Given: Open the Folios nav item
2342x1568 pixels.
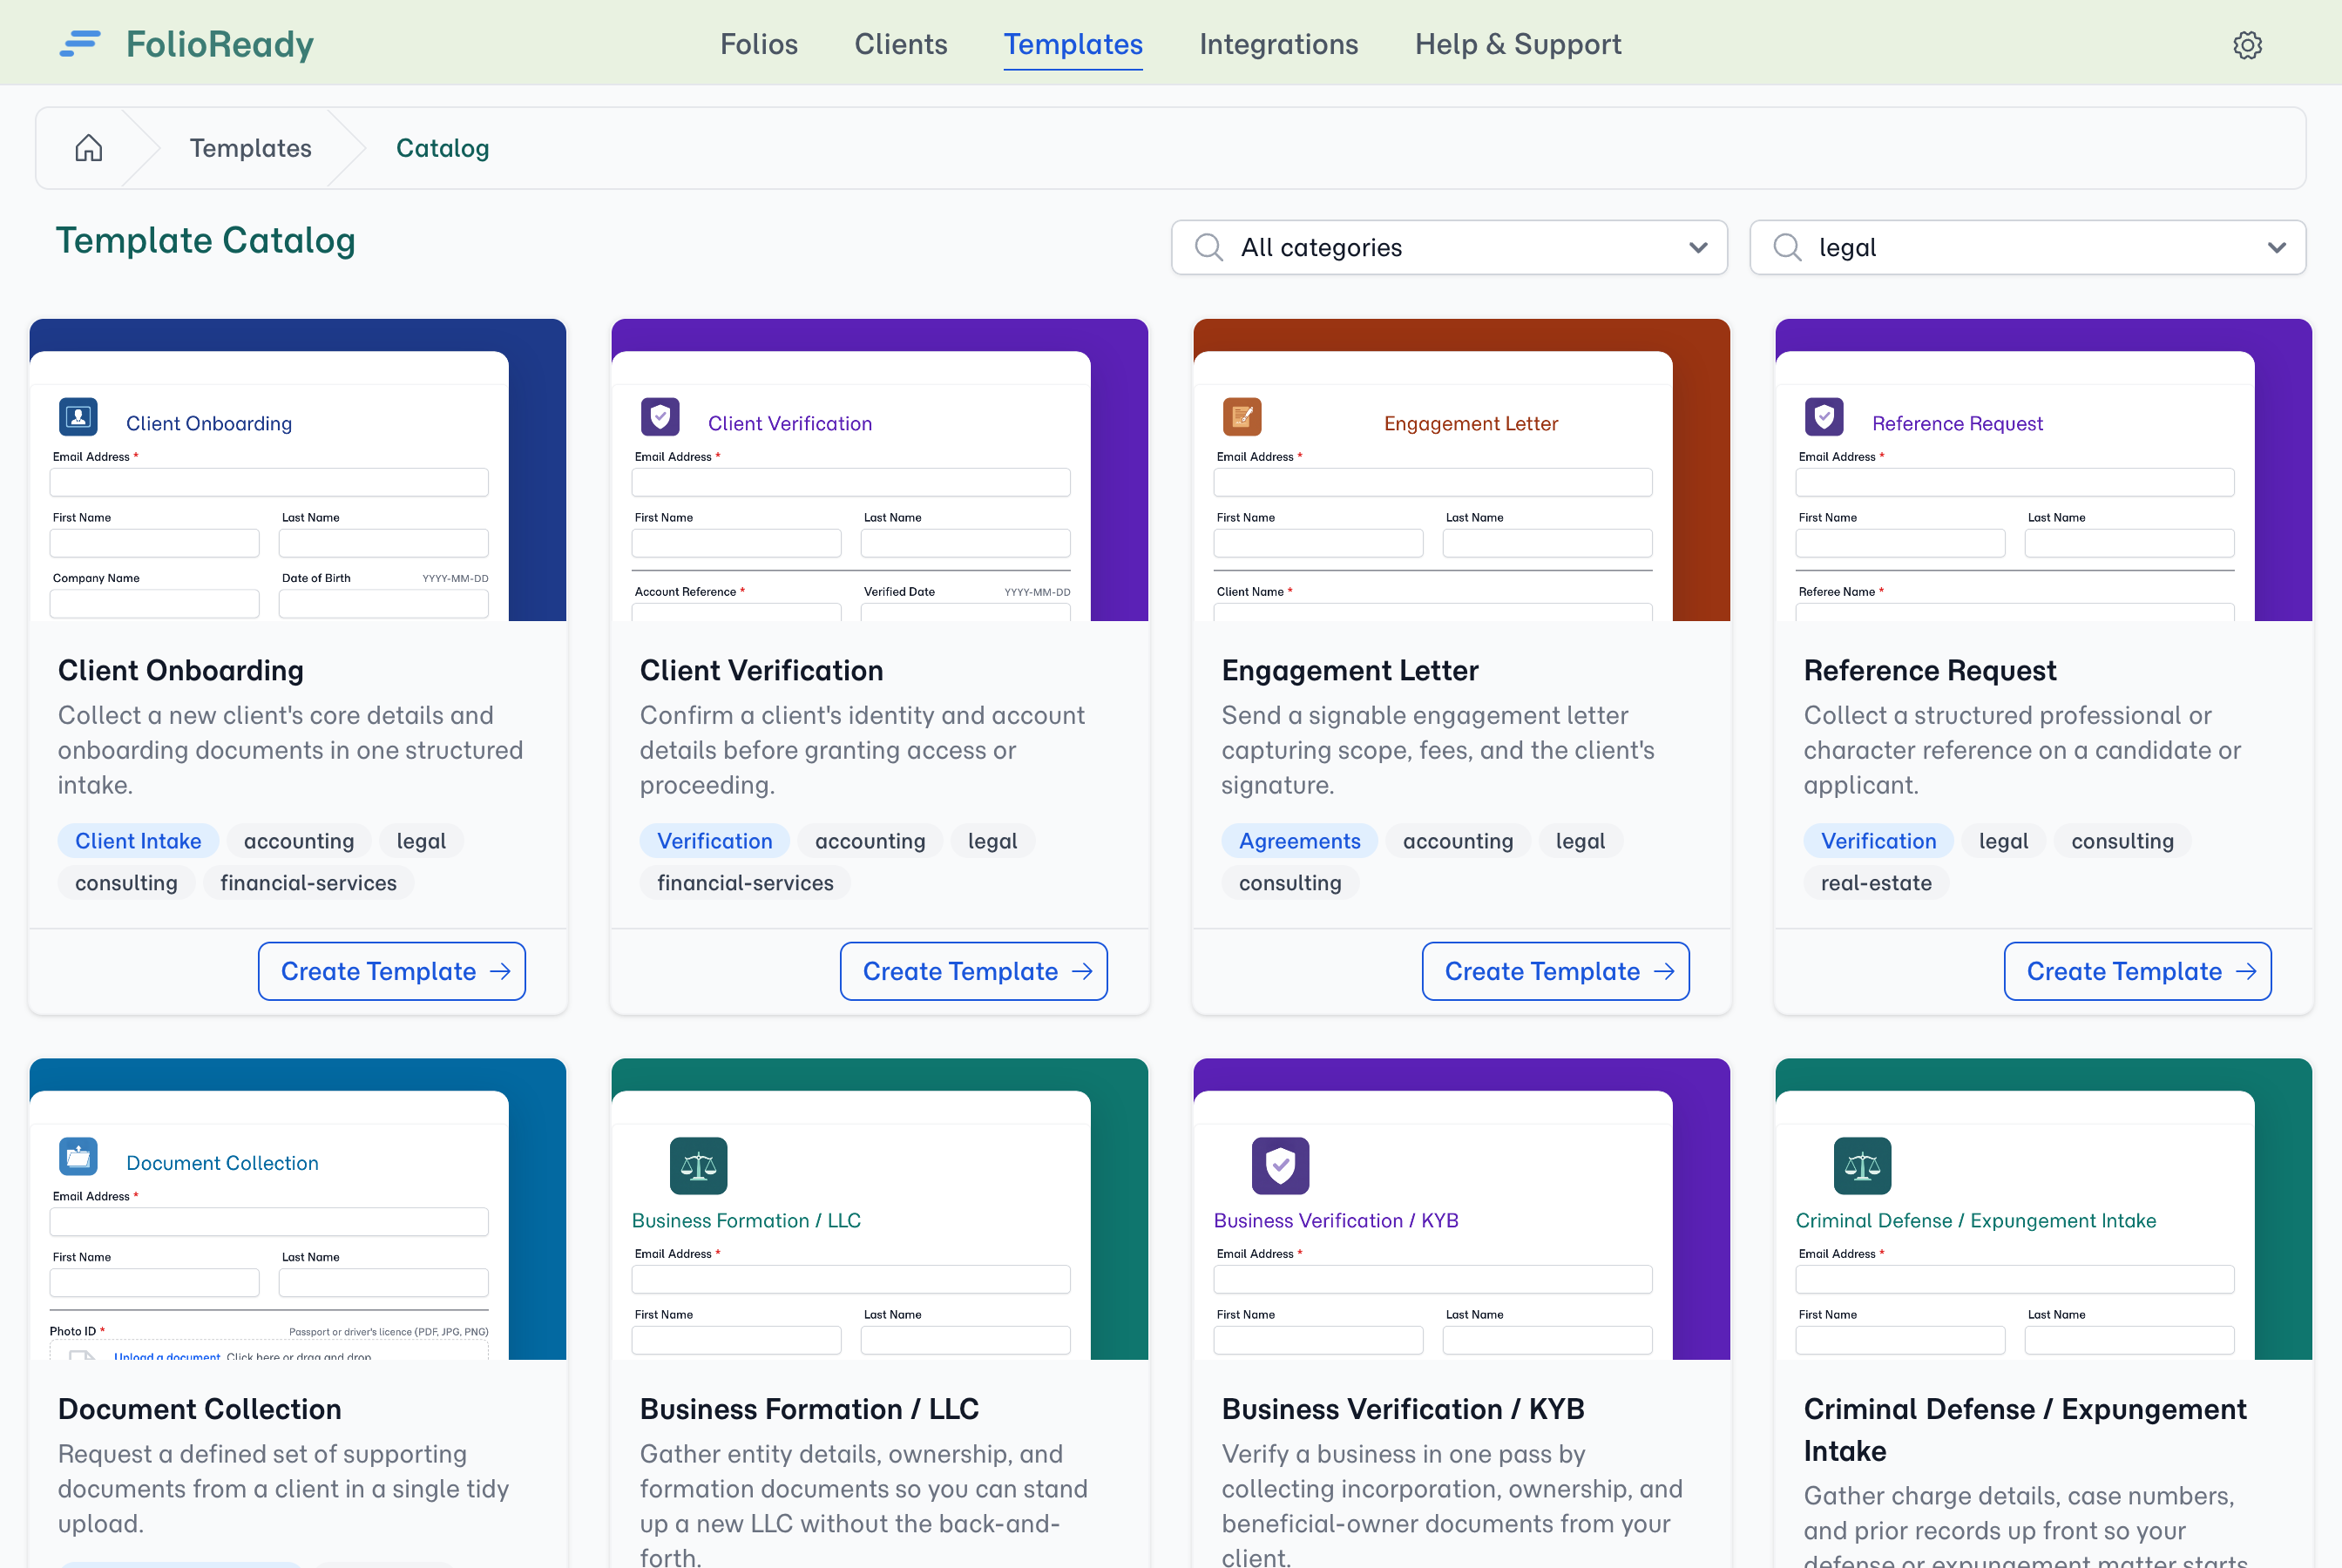Looking at the screenshot, I should [x=759, y=44].
